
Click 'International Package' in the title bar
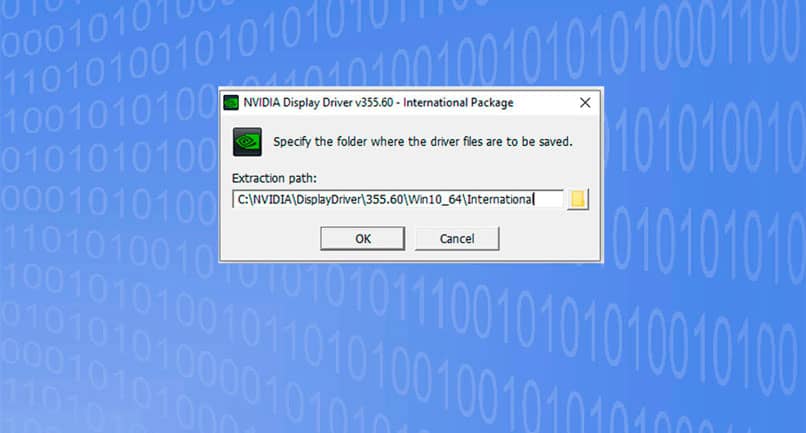coord(458,103)
